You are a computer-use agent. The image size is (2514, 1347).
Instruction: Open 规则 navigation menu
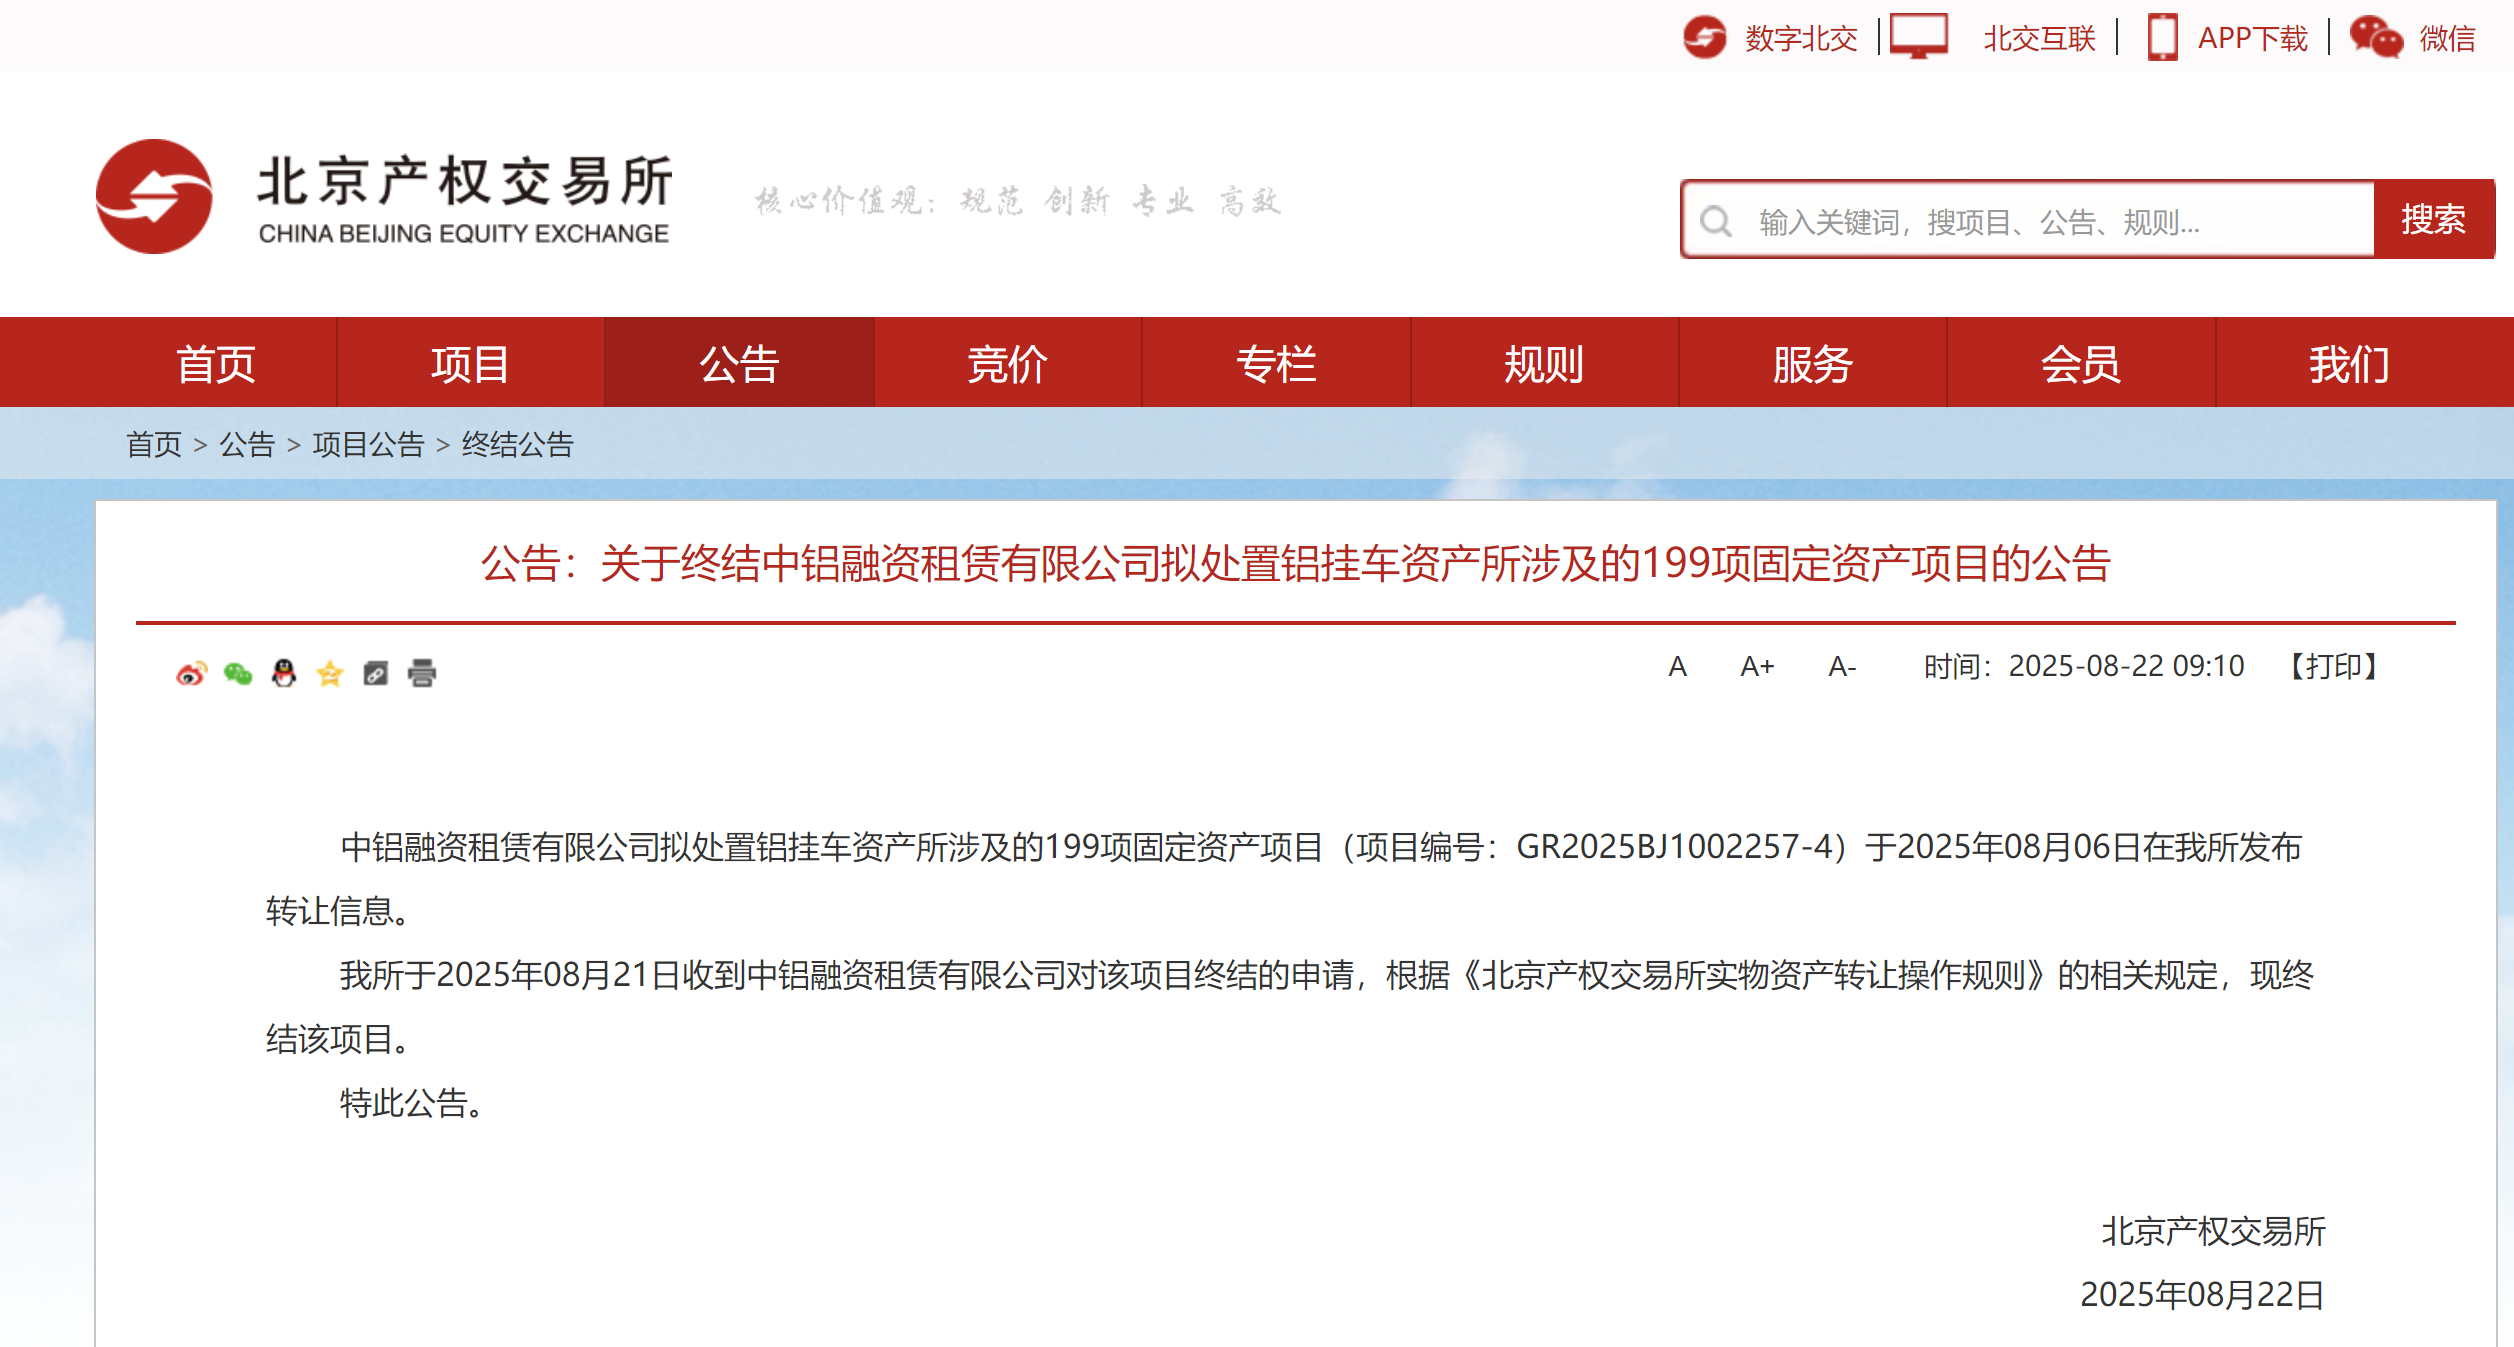click(1544, 363)
